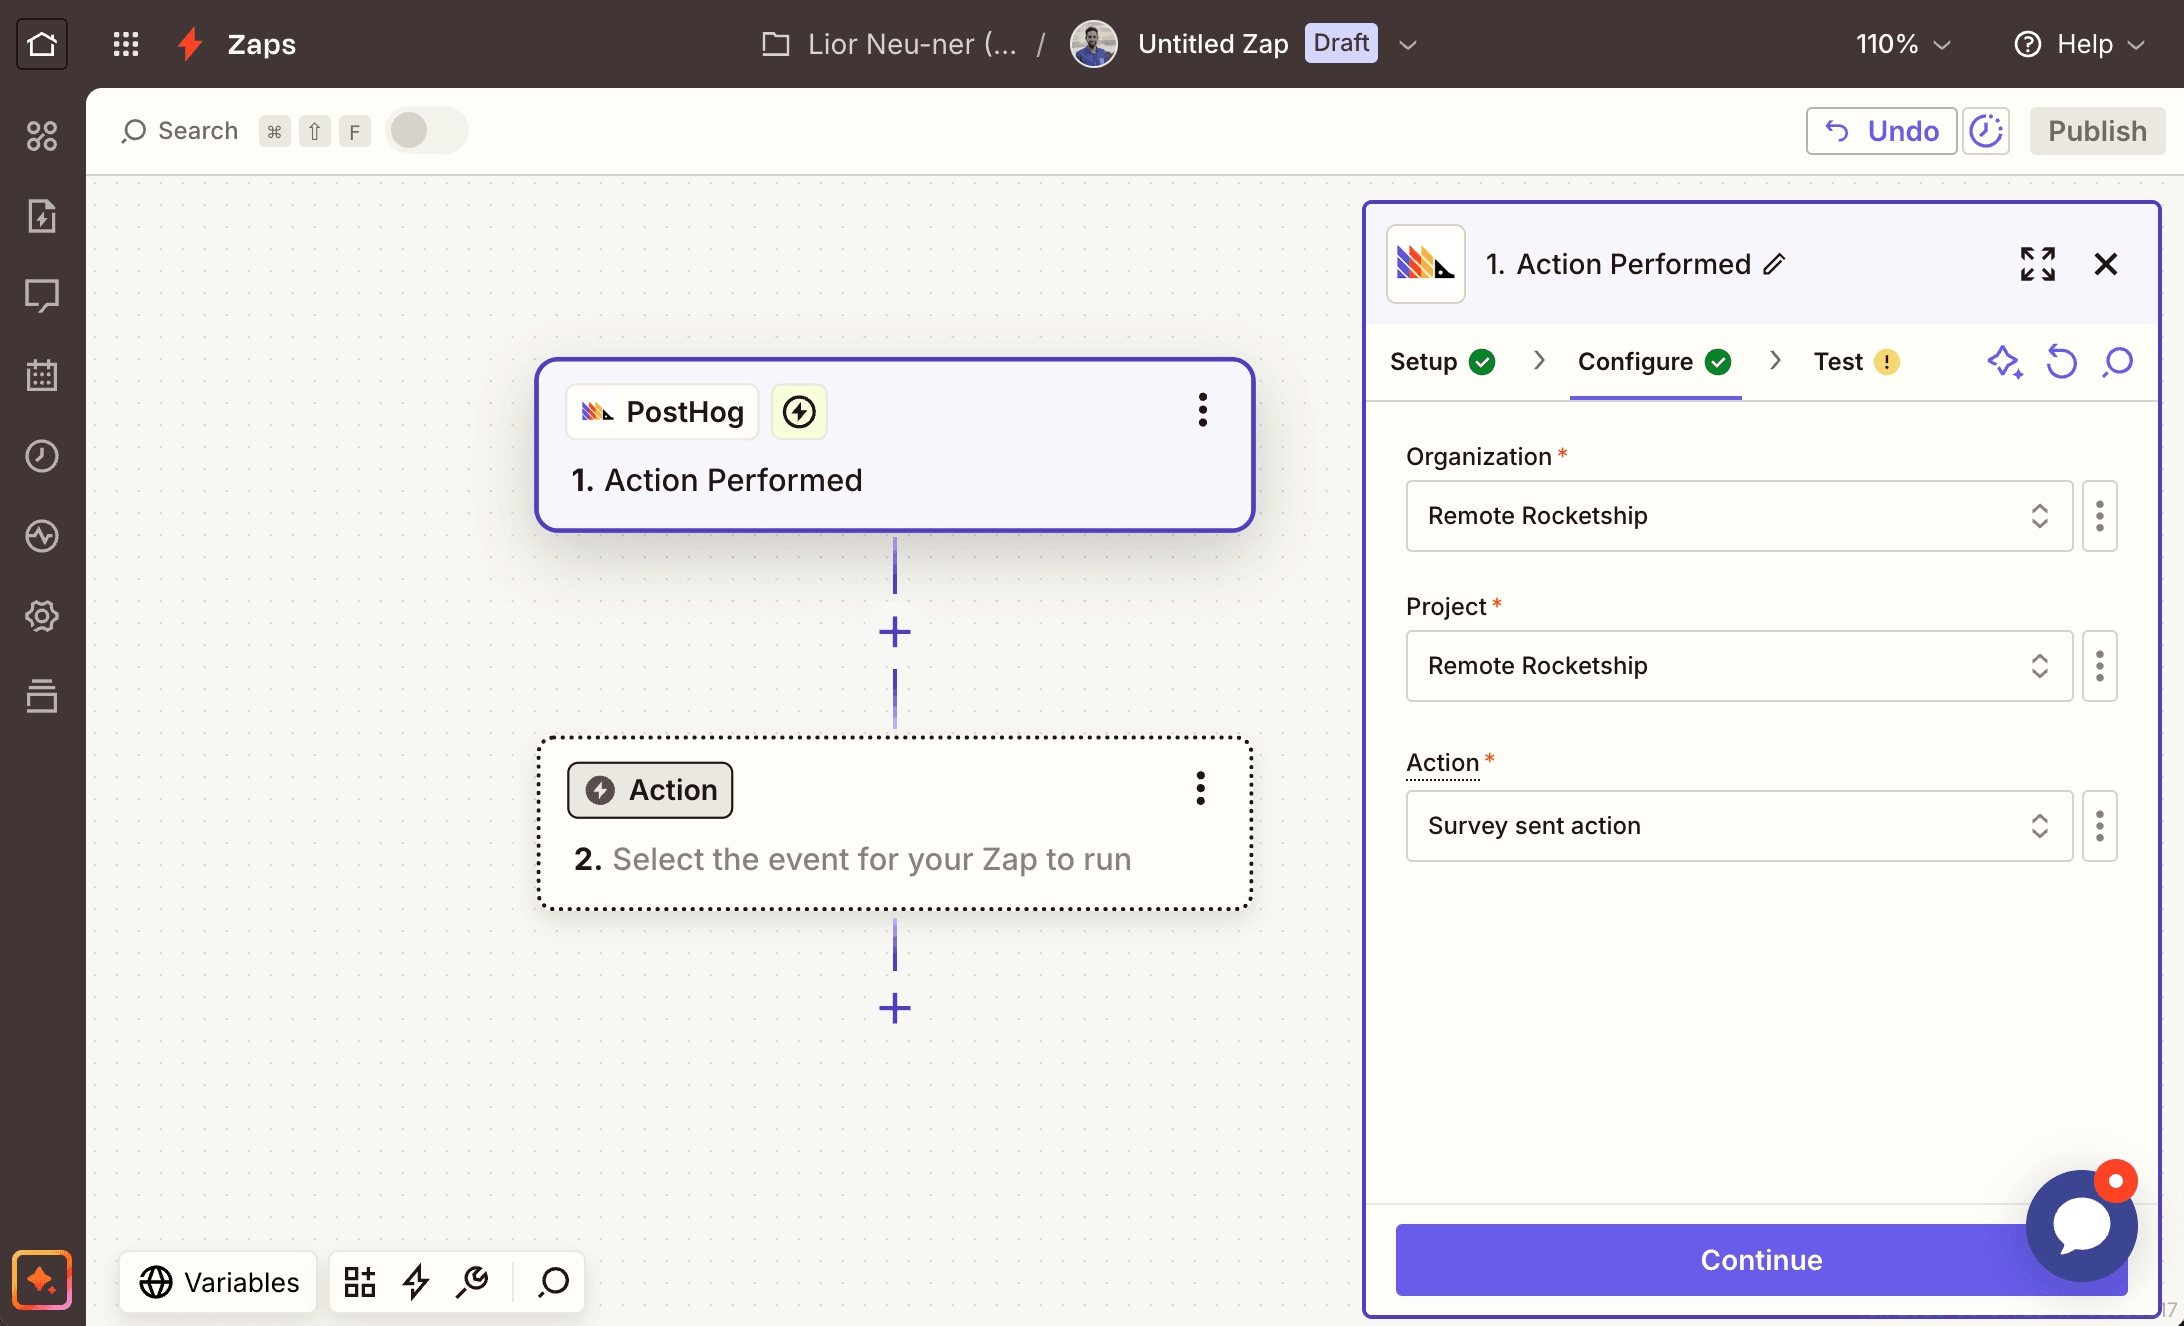
Task: Click the PostHog app chip
Action: coord(662,412)
